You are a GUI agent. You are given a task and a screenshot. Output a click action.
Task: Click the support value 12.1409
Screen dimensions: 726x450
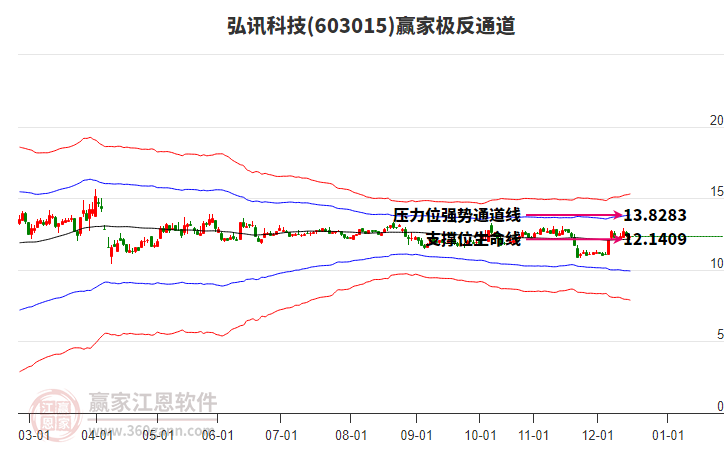655,239
